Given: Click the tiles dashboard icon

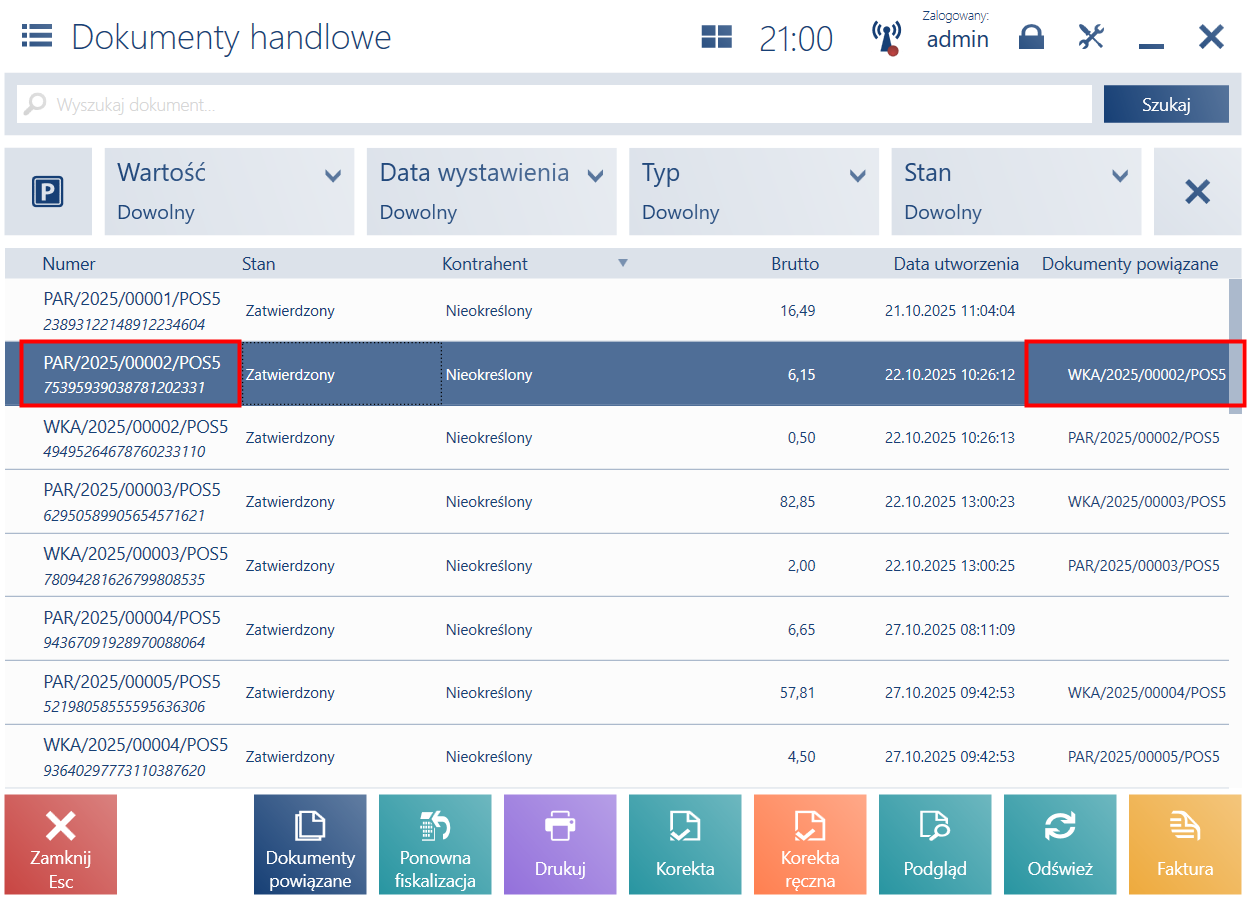Looking at the screenshot, I should pyautogui.click(x=716, y=38).
